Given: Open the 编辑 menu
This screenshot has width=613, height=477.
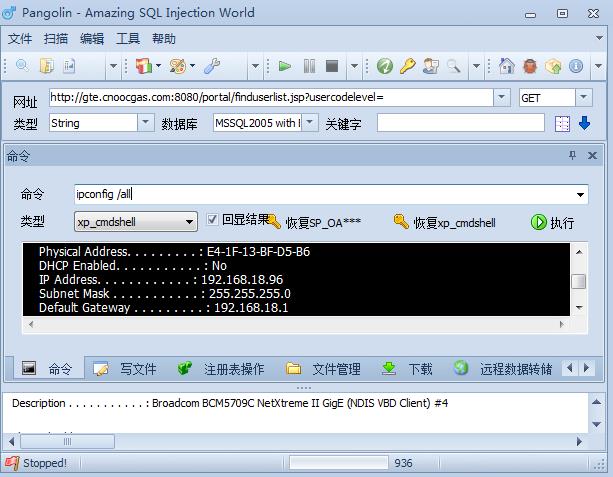Looking at the screenshot, I should click(92, 39).
